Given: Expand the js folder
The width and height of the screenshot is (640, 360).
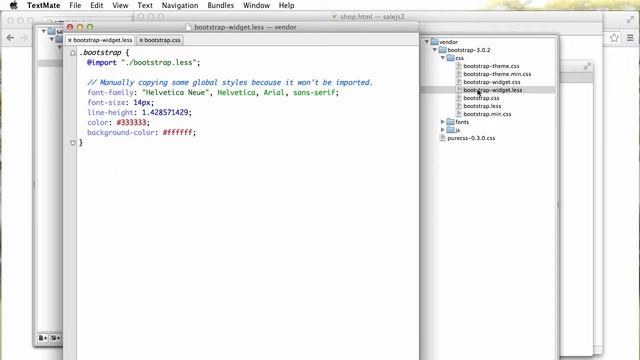Looking at the screenshot, I should pos(443,130).
